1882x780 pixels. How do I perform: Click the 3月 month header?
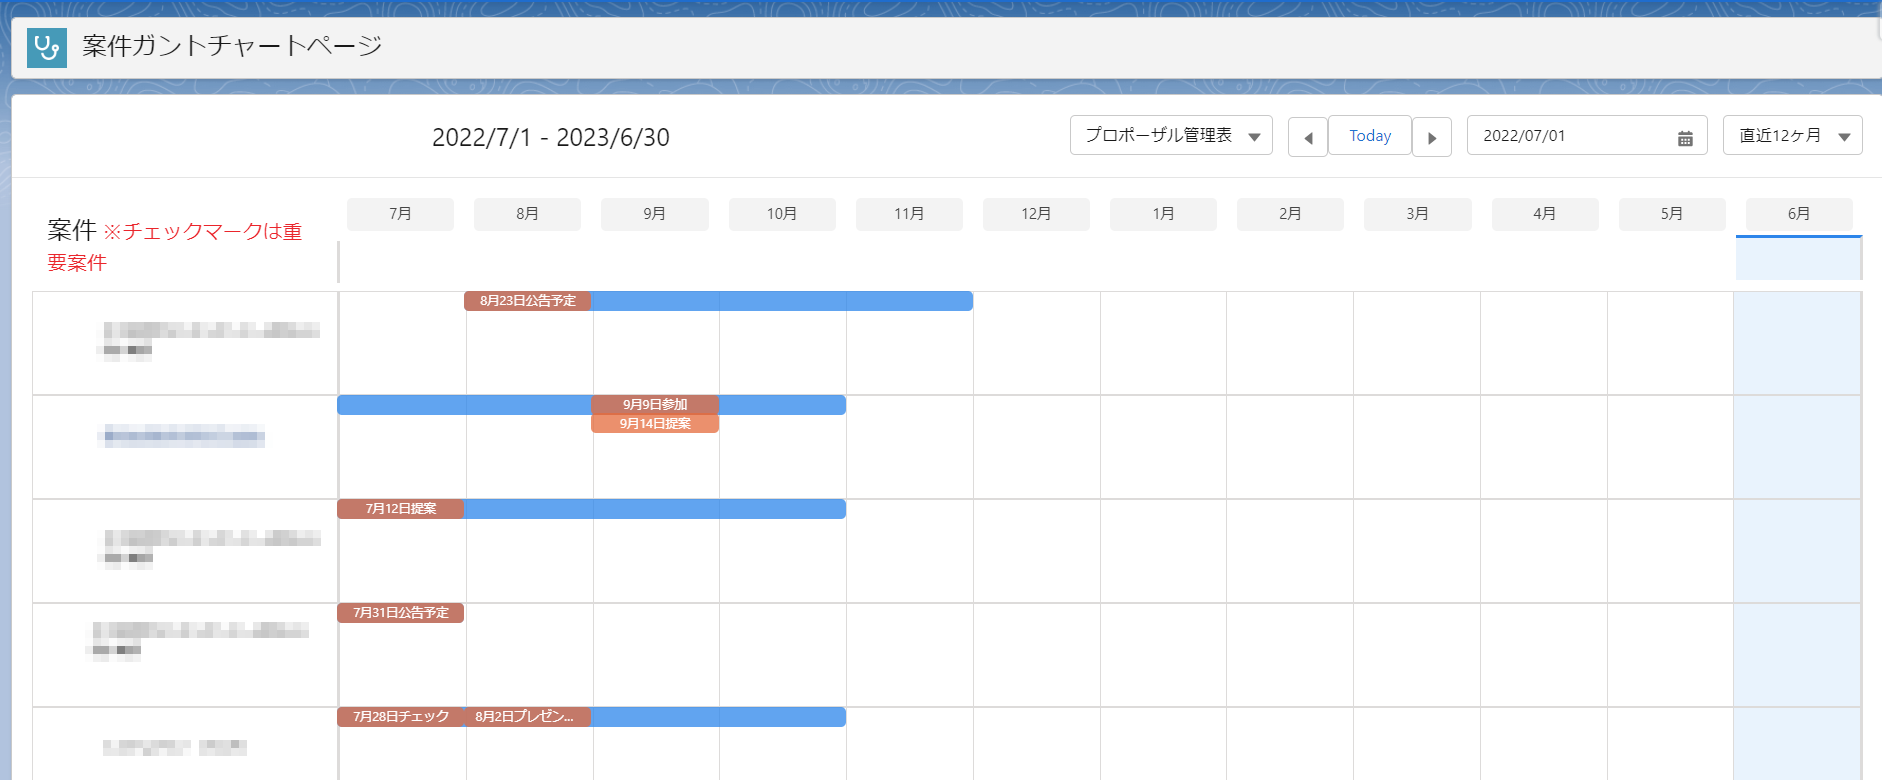[1417, 214]
